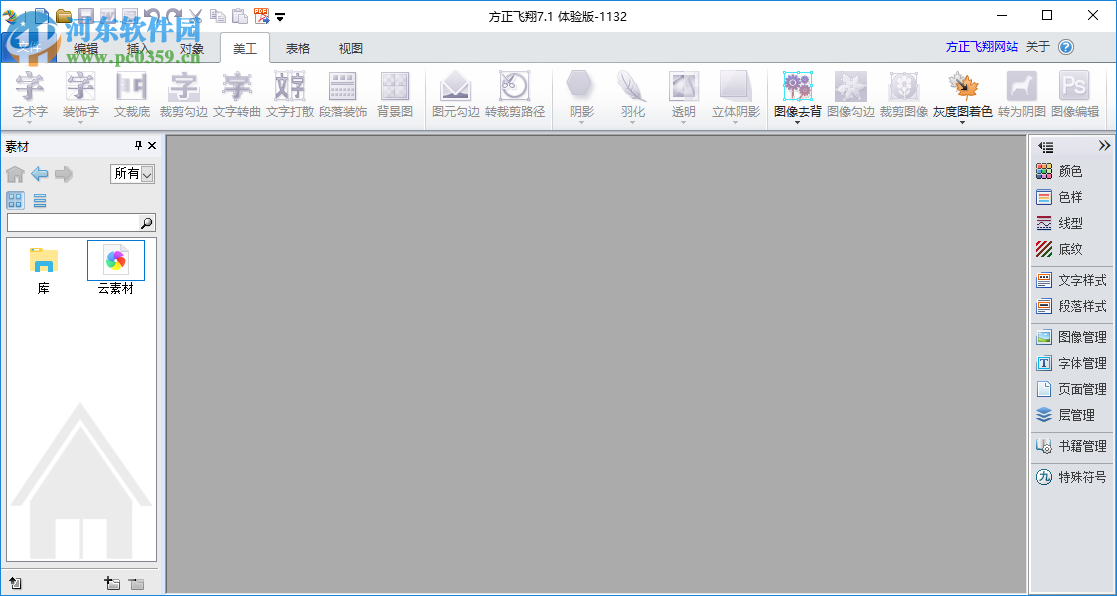Pin the 素材 panel
Image resolution: width=1117 pixels, height=596 pixels.
point(138,145)
